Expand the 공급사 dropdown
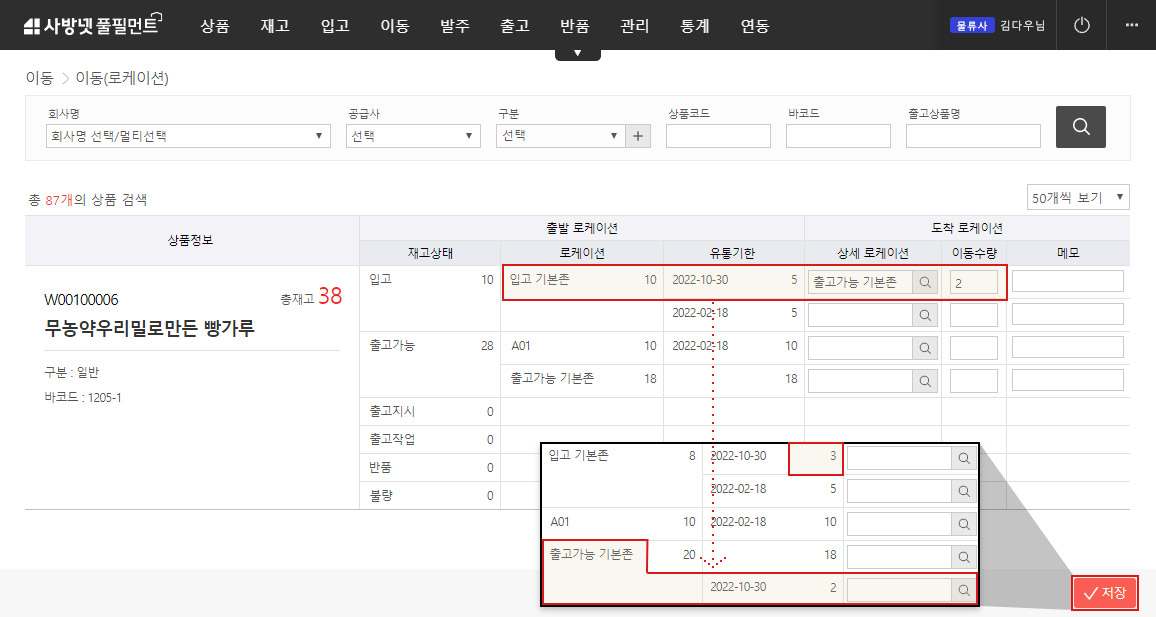 coord(413,136)
